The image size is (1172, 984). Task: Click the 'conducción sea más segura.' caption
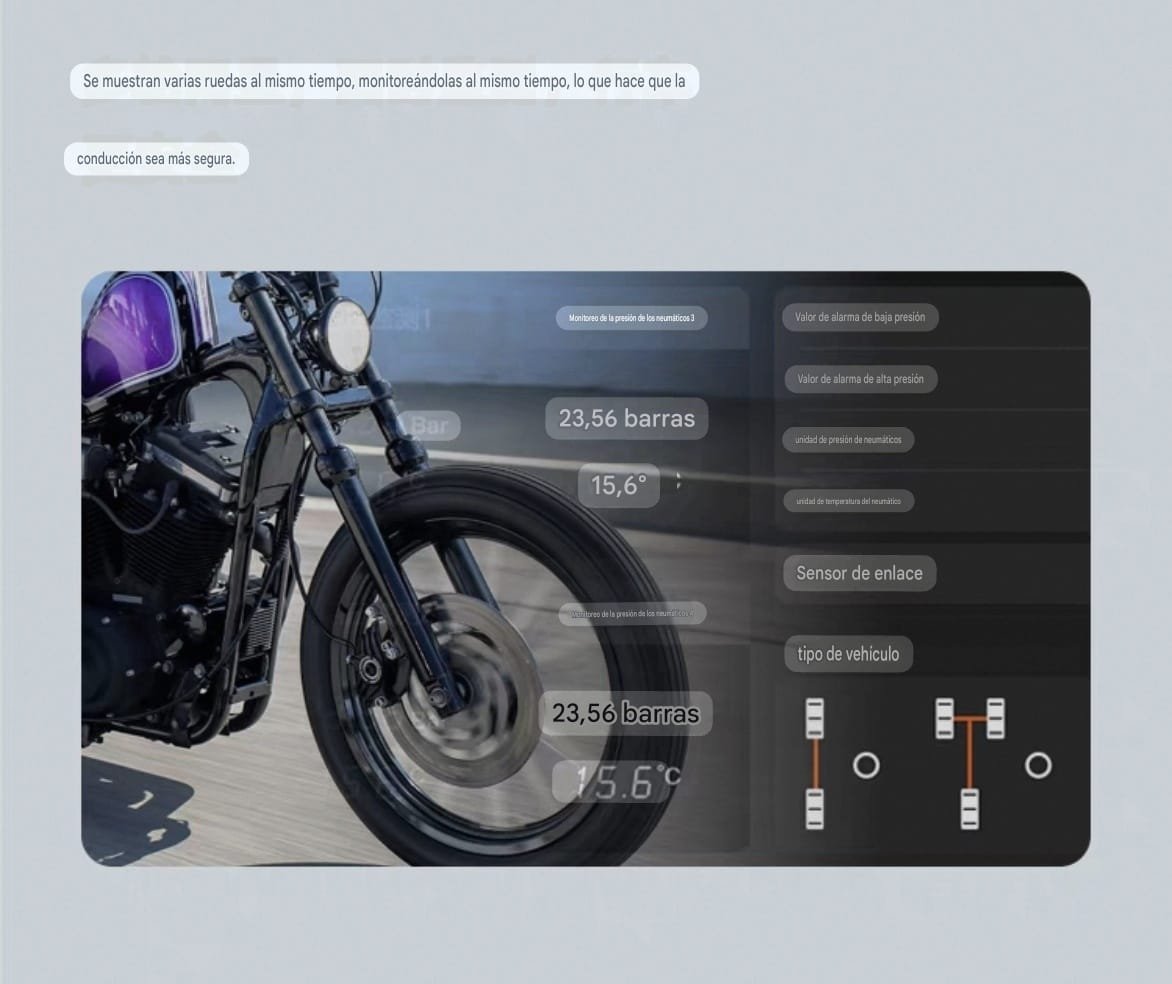pyautogui.click(x=156, y=159)
